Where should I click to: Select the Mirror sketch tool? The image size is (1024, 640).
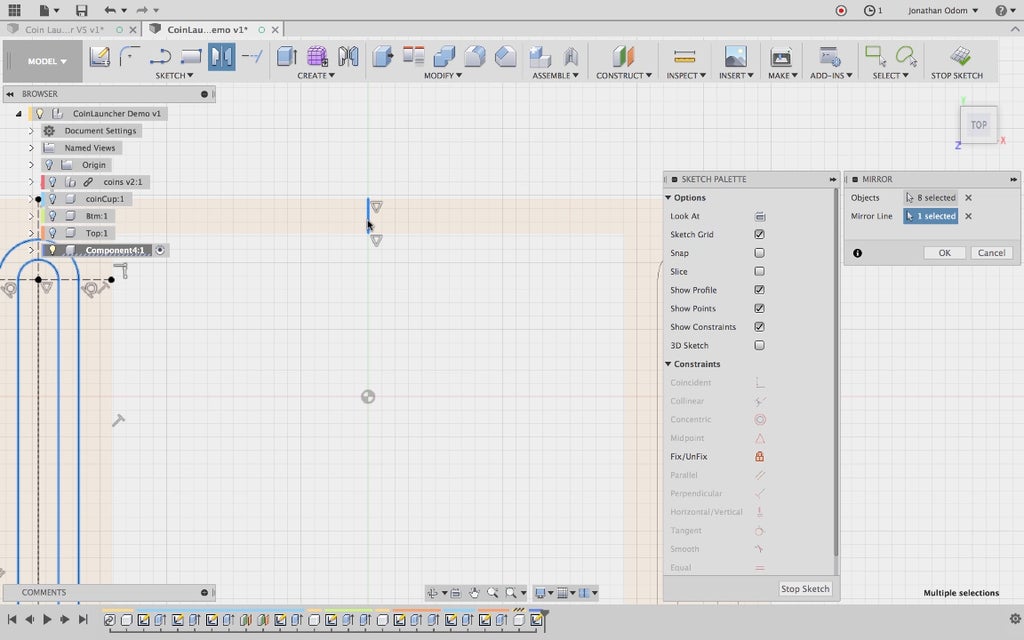click(x=221, y=57)
